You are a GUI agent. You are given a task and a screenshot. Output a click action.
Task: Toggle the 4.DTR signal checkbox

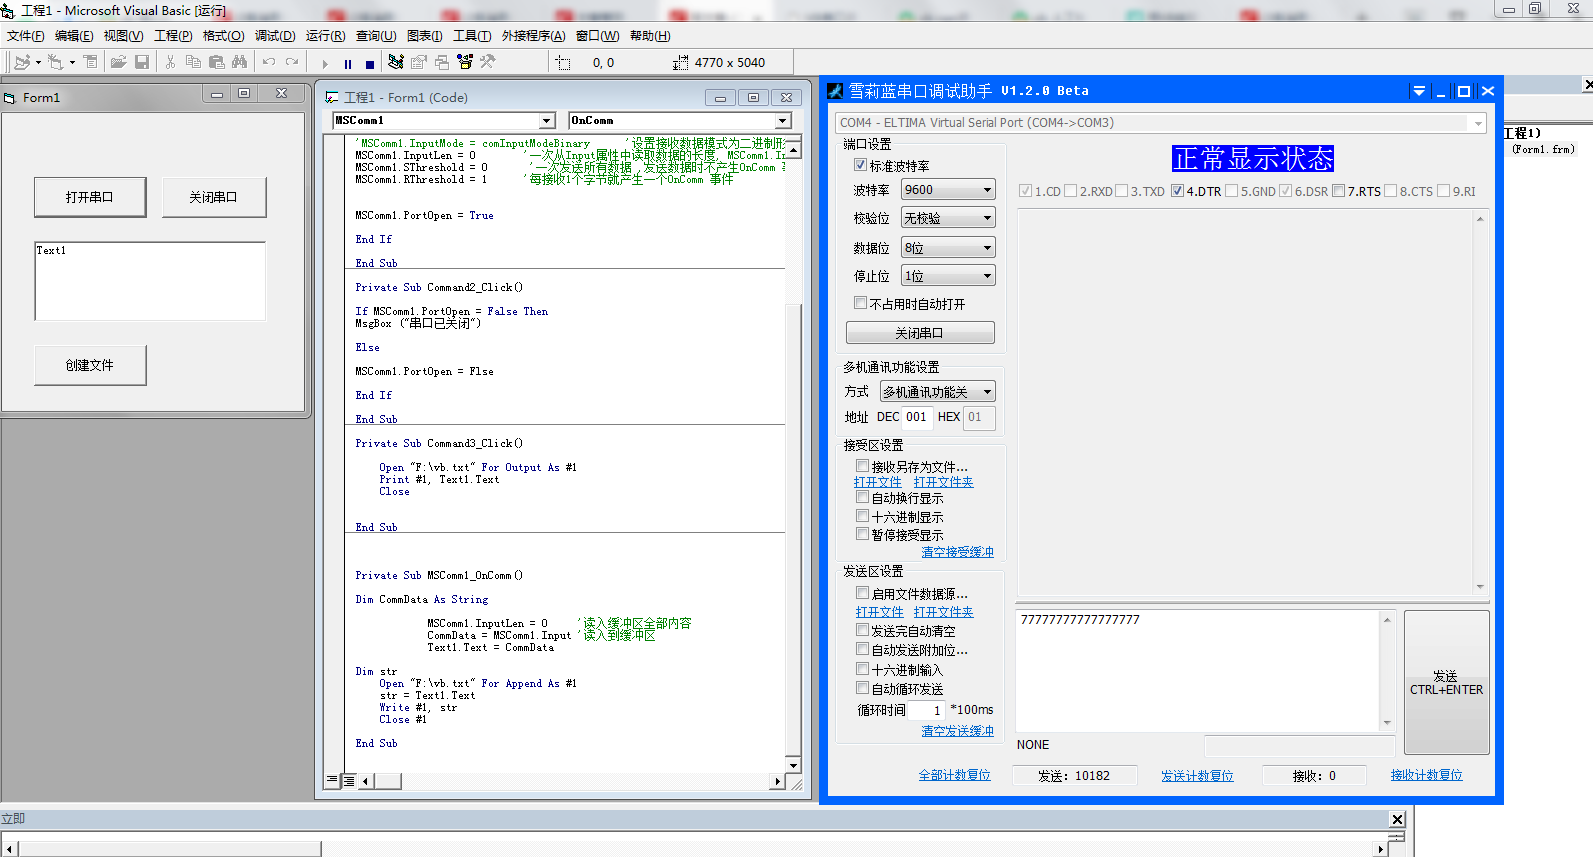(1177, 191)
